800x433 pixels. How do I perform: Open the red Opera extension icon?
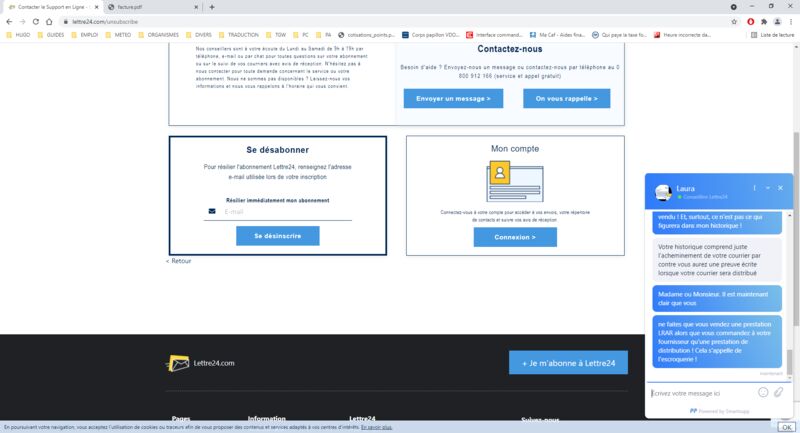pos(751,22)
